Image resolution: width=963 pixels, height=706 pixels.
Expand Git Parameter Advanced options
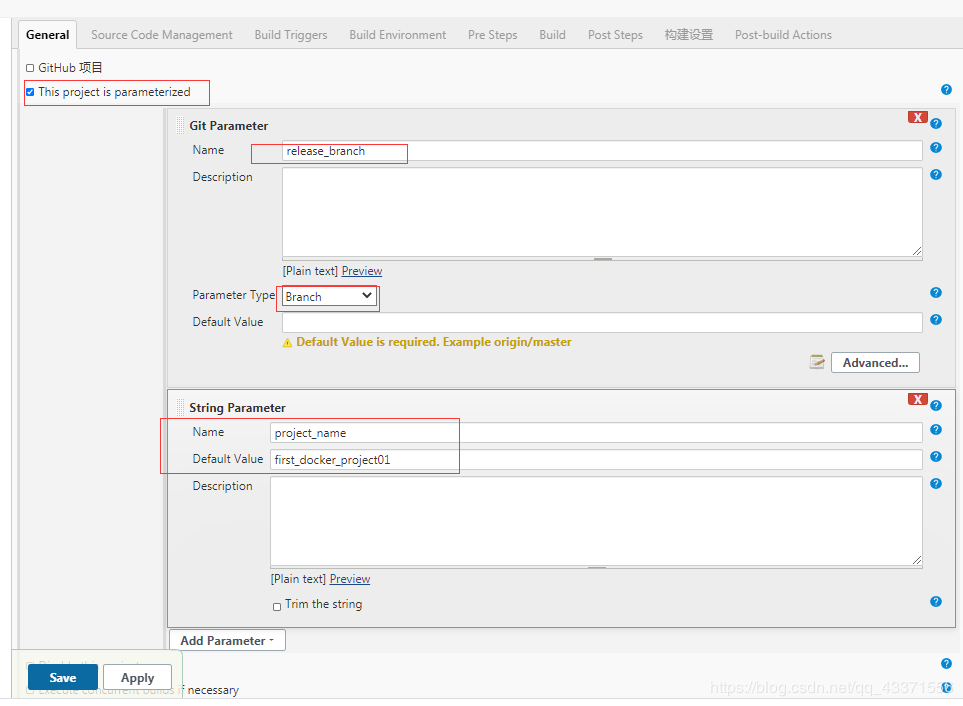click(875, 363)
